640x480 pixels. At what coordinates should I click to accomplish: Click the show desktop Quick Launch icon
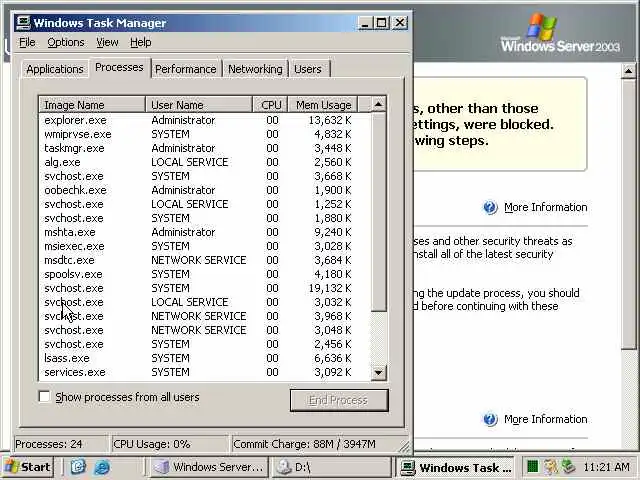point(78,466)
